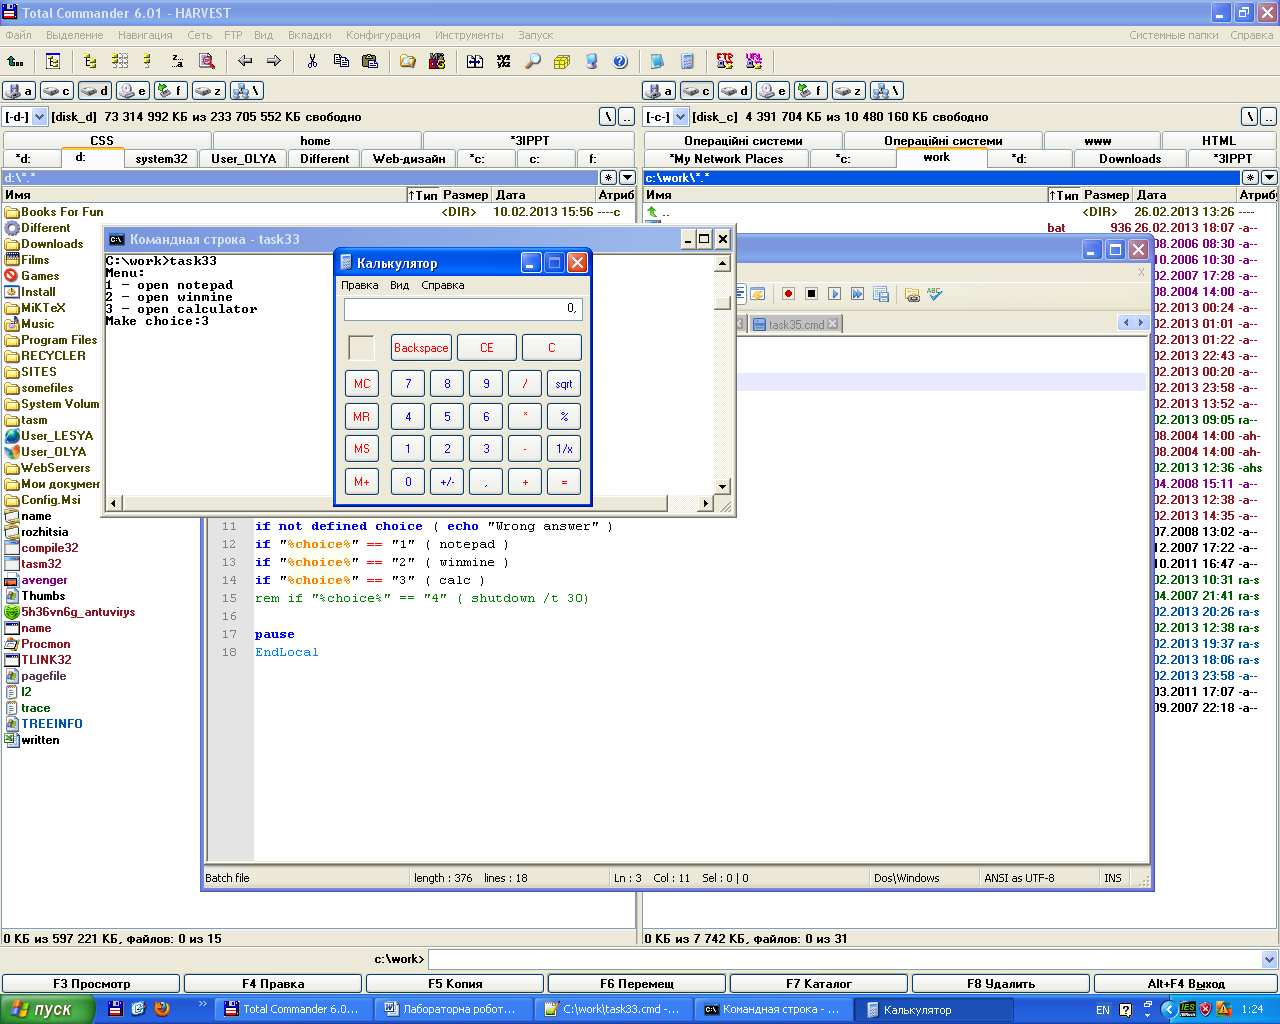Image resolution: width=1280 pixels, height=1024 pixels.
Task: Click the magnifier search files icon
Action: pyautogui.click(x=533, y=61)
